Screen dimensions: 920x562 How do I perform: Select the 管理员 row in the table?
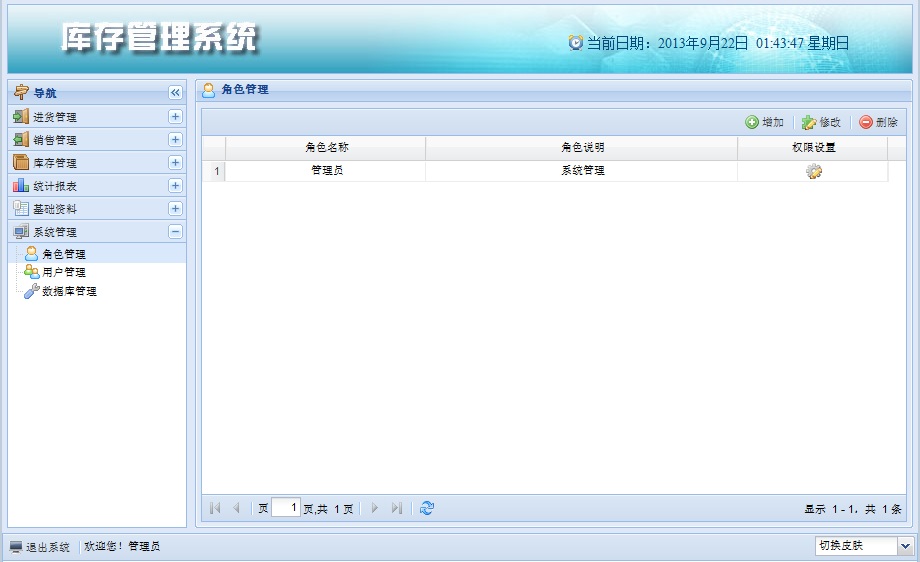click(327, 171)
